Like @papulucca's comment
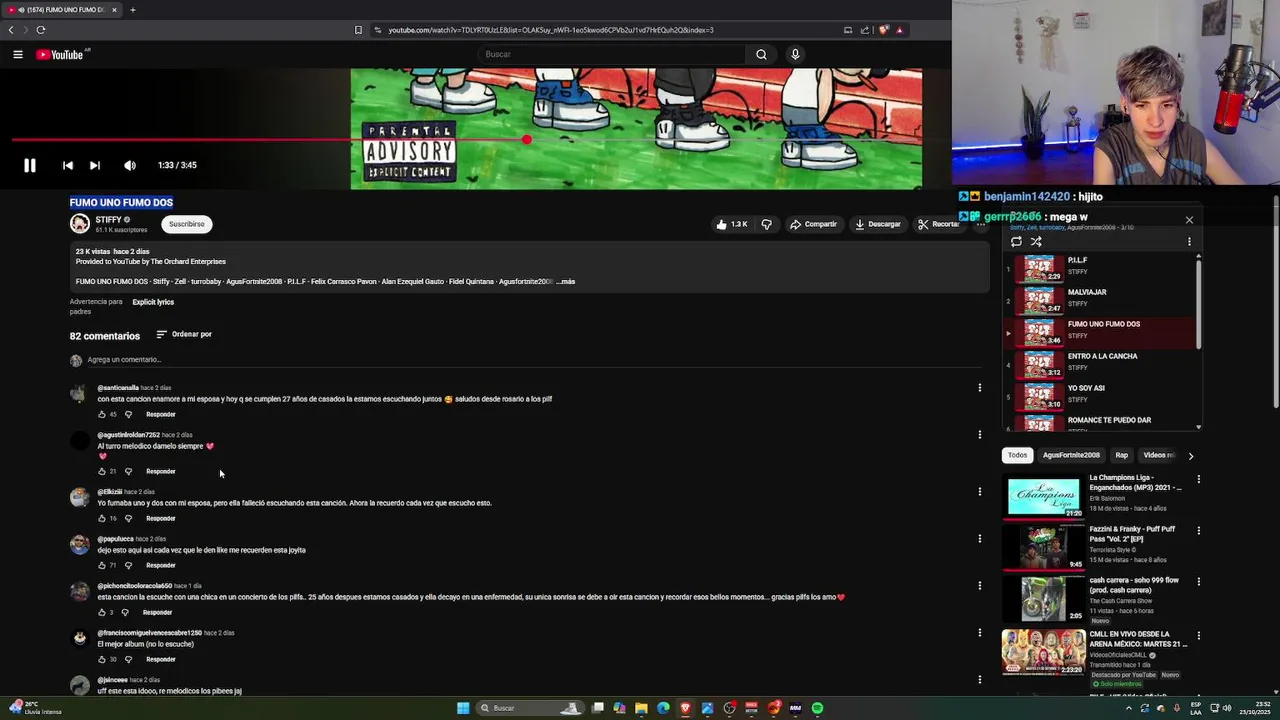The image size is (1280, 720). [x=101, y=565]
